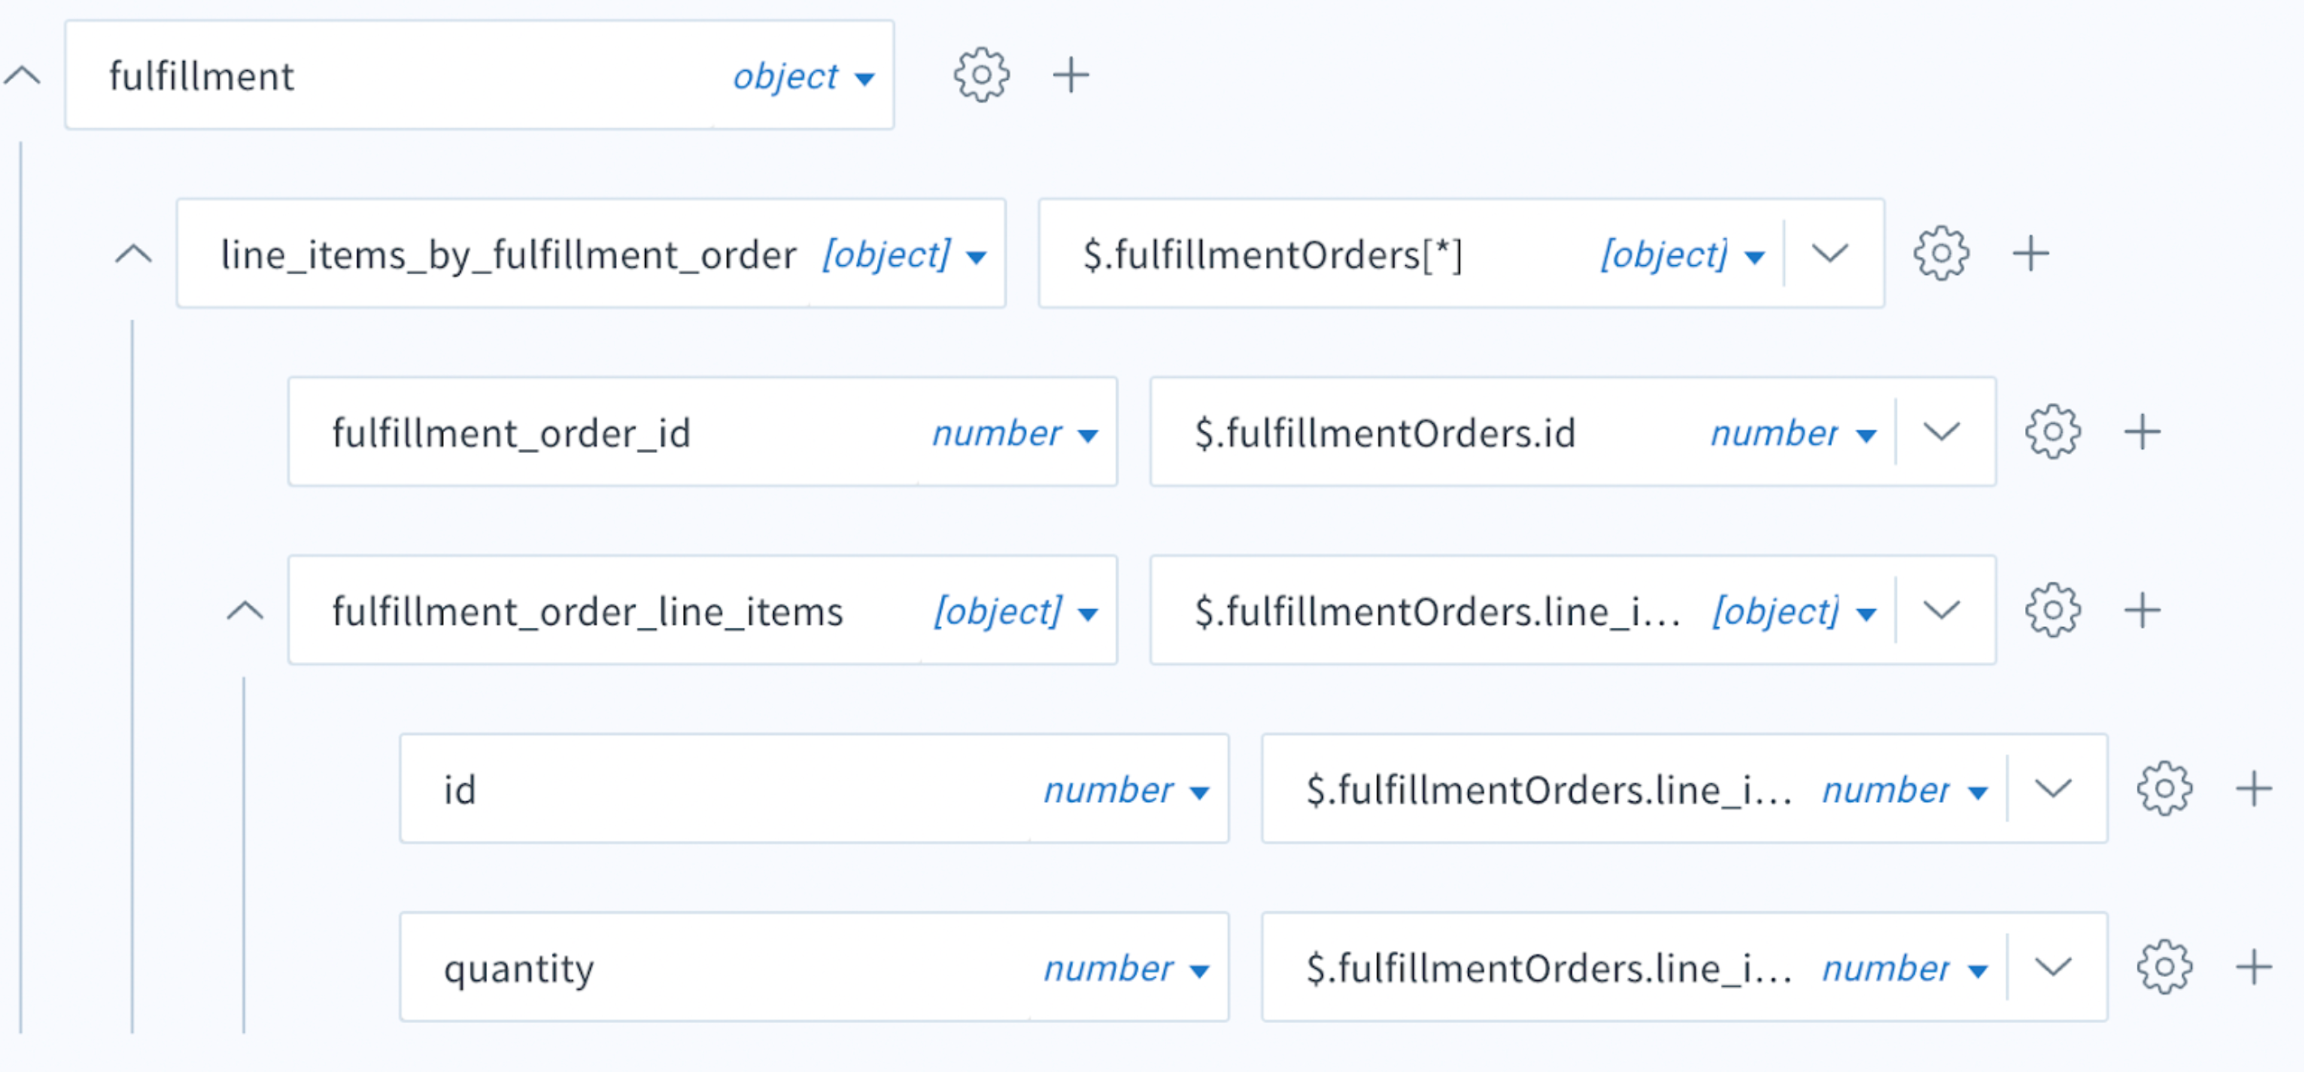2304x1072 pixels.
Task: Open gear settings for the id row
Action: [x=2165, y=789]
